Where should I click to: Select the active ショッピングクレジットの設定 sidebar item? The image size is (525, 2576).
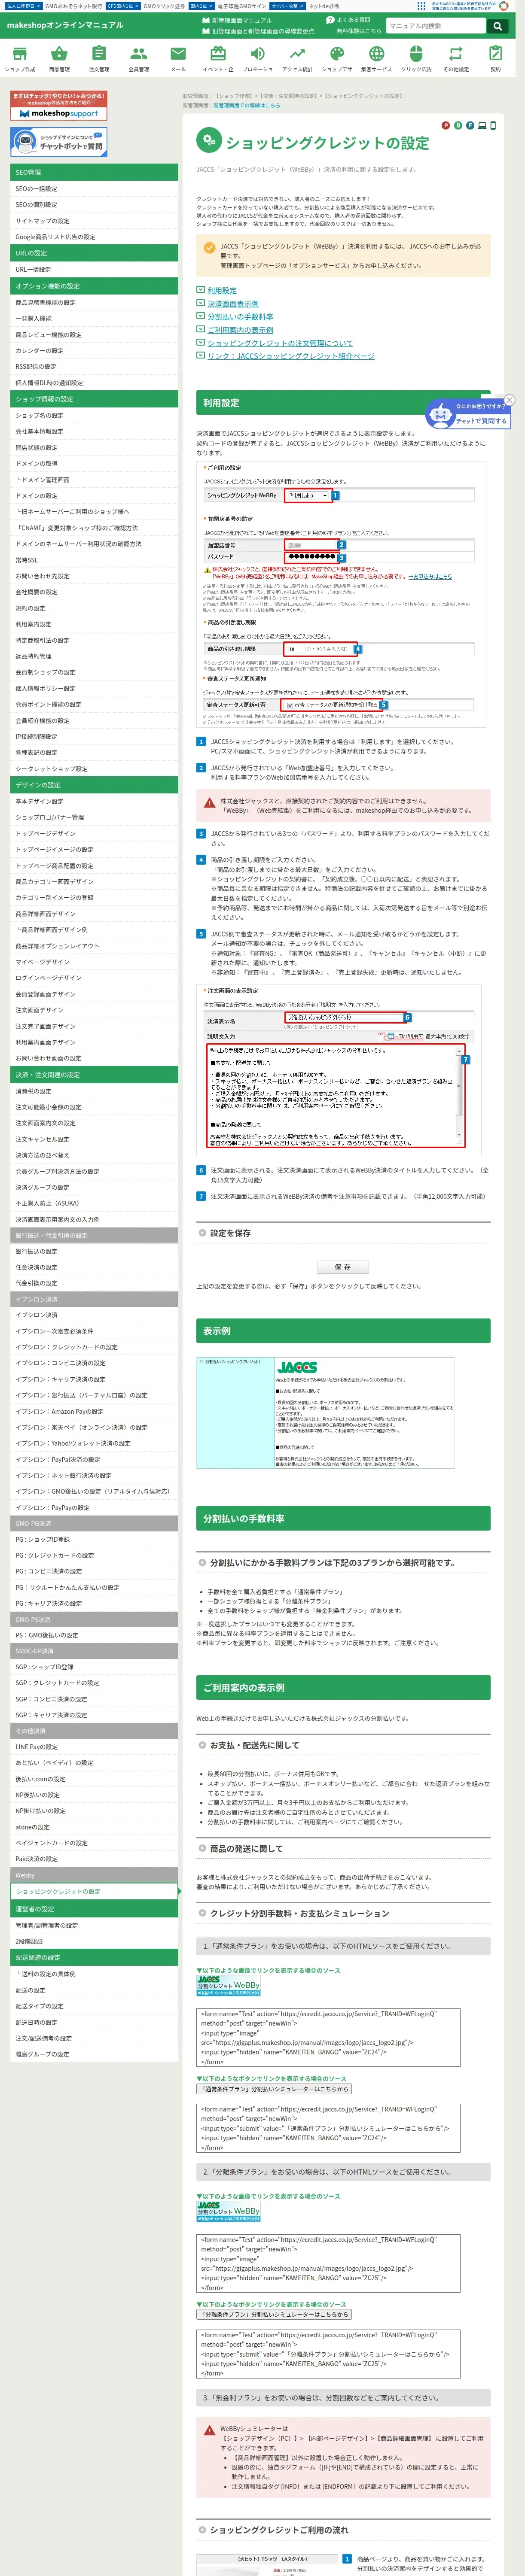pyautogui.click(x=94, y=1891)
